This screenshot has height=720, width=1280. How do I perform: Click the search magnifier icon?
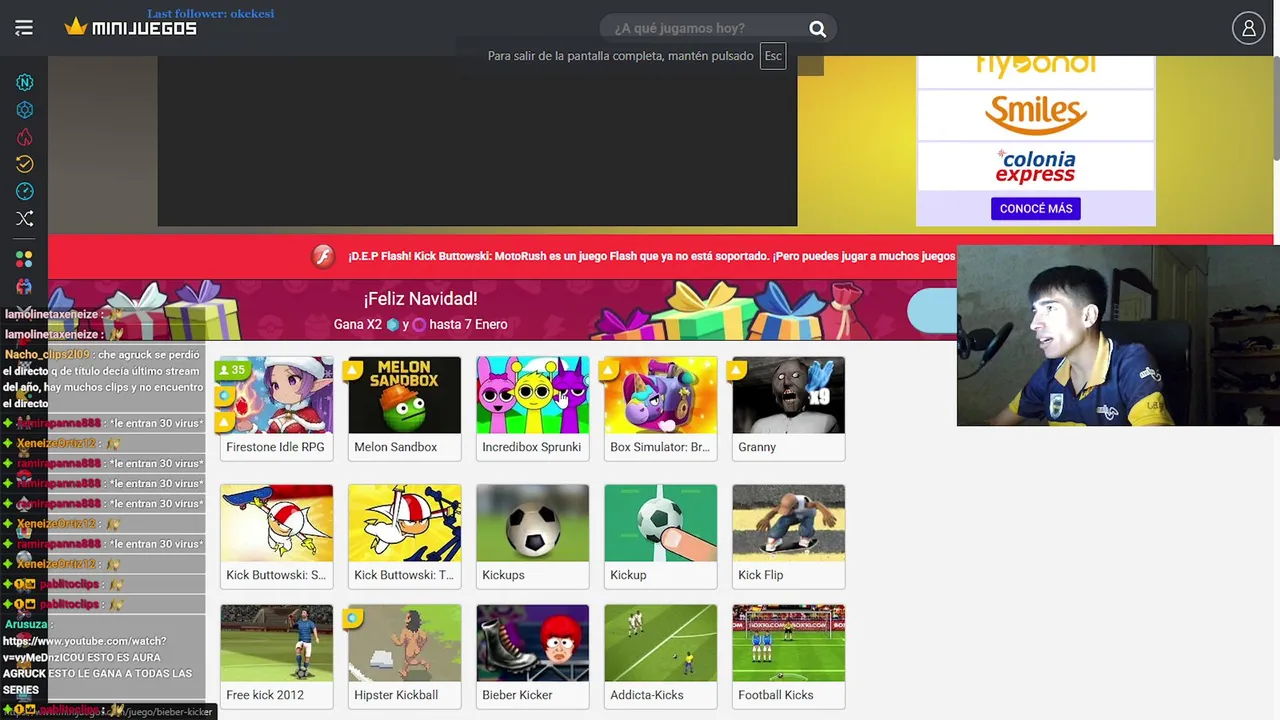817,29
